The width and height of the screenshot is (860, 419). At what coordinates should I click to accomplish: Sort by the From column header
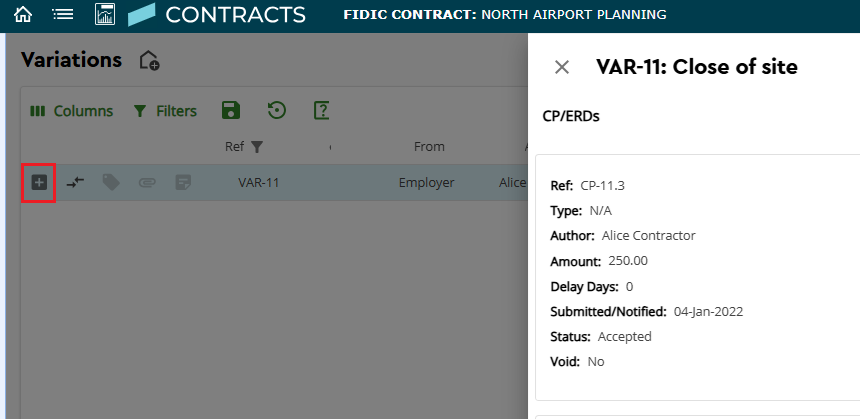[429, 147]
